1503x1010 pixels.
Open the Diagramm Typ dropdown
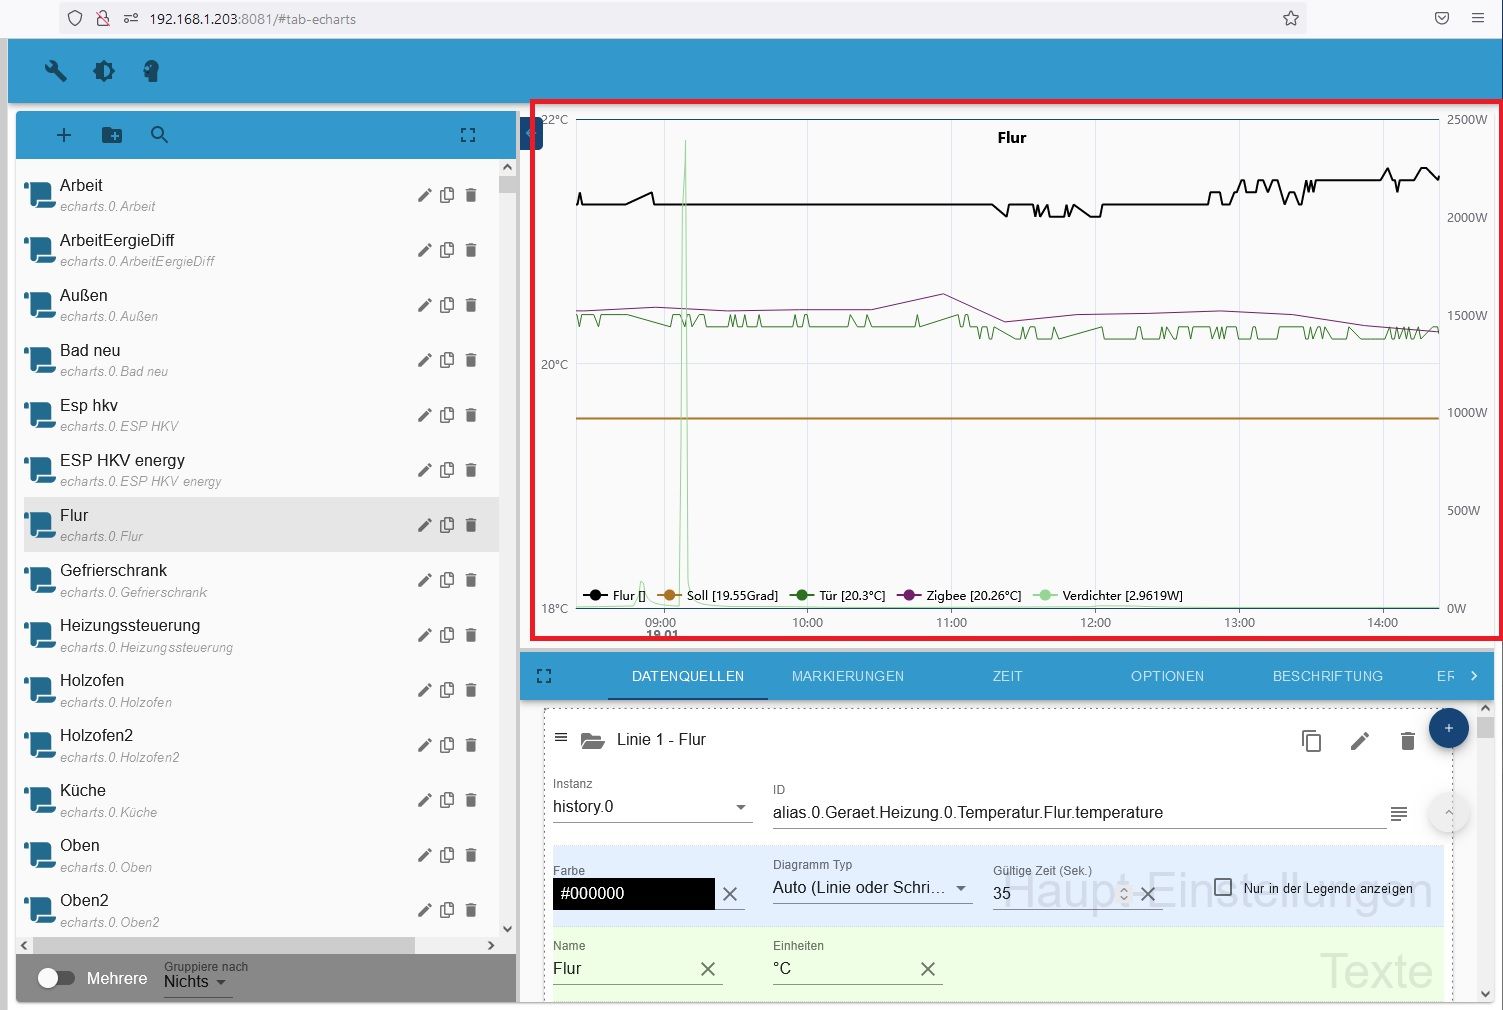[872, 888]
